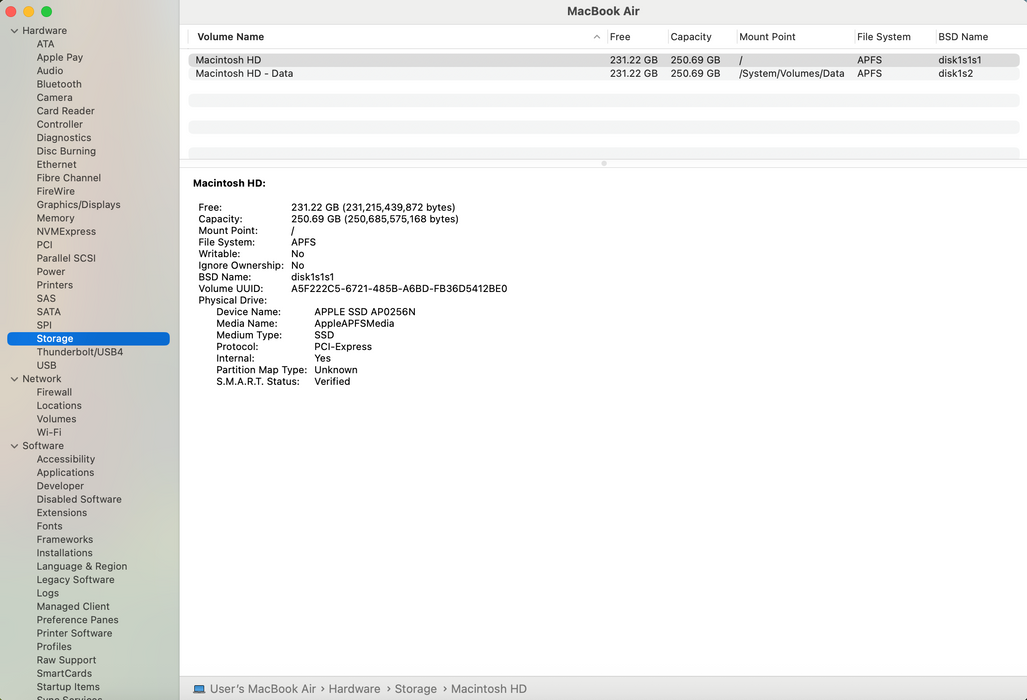This screenshot has height=700, width=1027.
Task: Click Hardware in the path bar
Action: (x=354, y=689)
